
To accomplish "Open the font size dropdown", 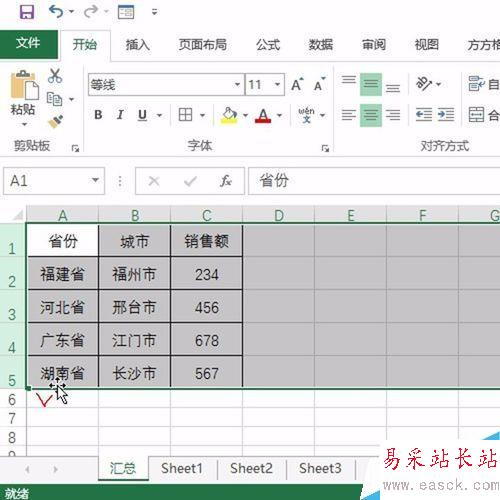I will 277,84.
